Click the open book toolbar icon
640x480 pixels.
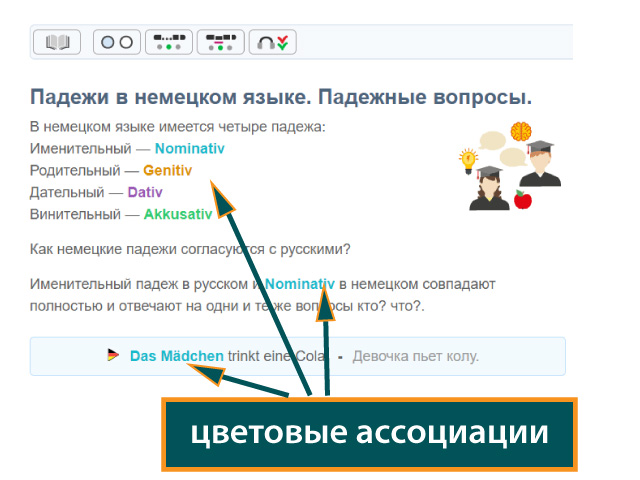(57, 42)
